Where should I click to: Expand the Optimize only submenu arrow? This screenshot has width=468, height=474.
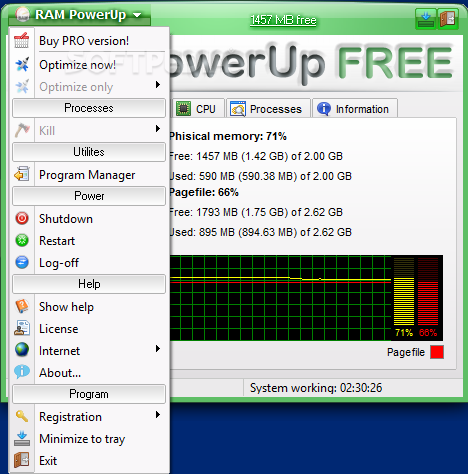coord(158,85)
